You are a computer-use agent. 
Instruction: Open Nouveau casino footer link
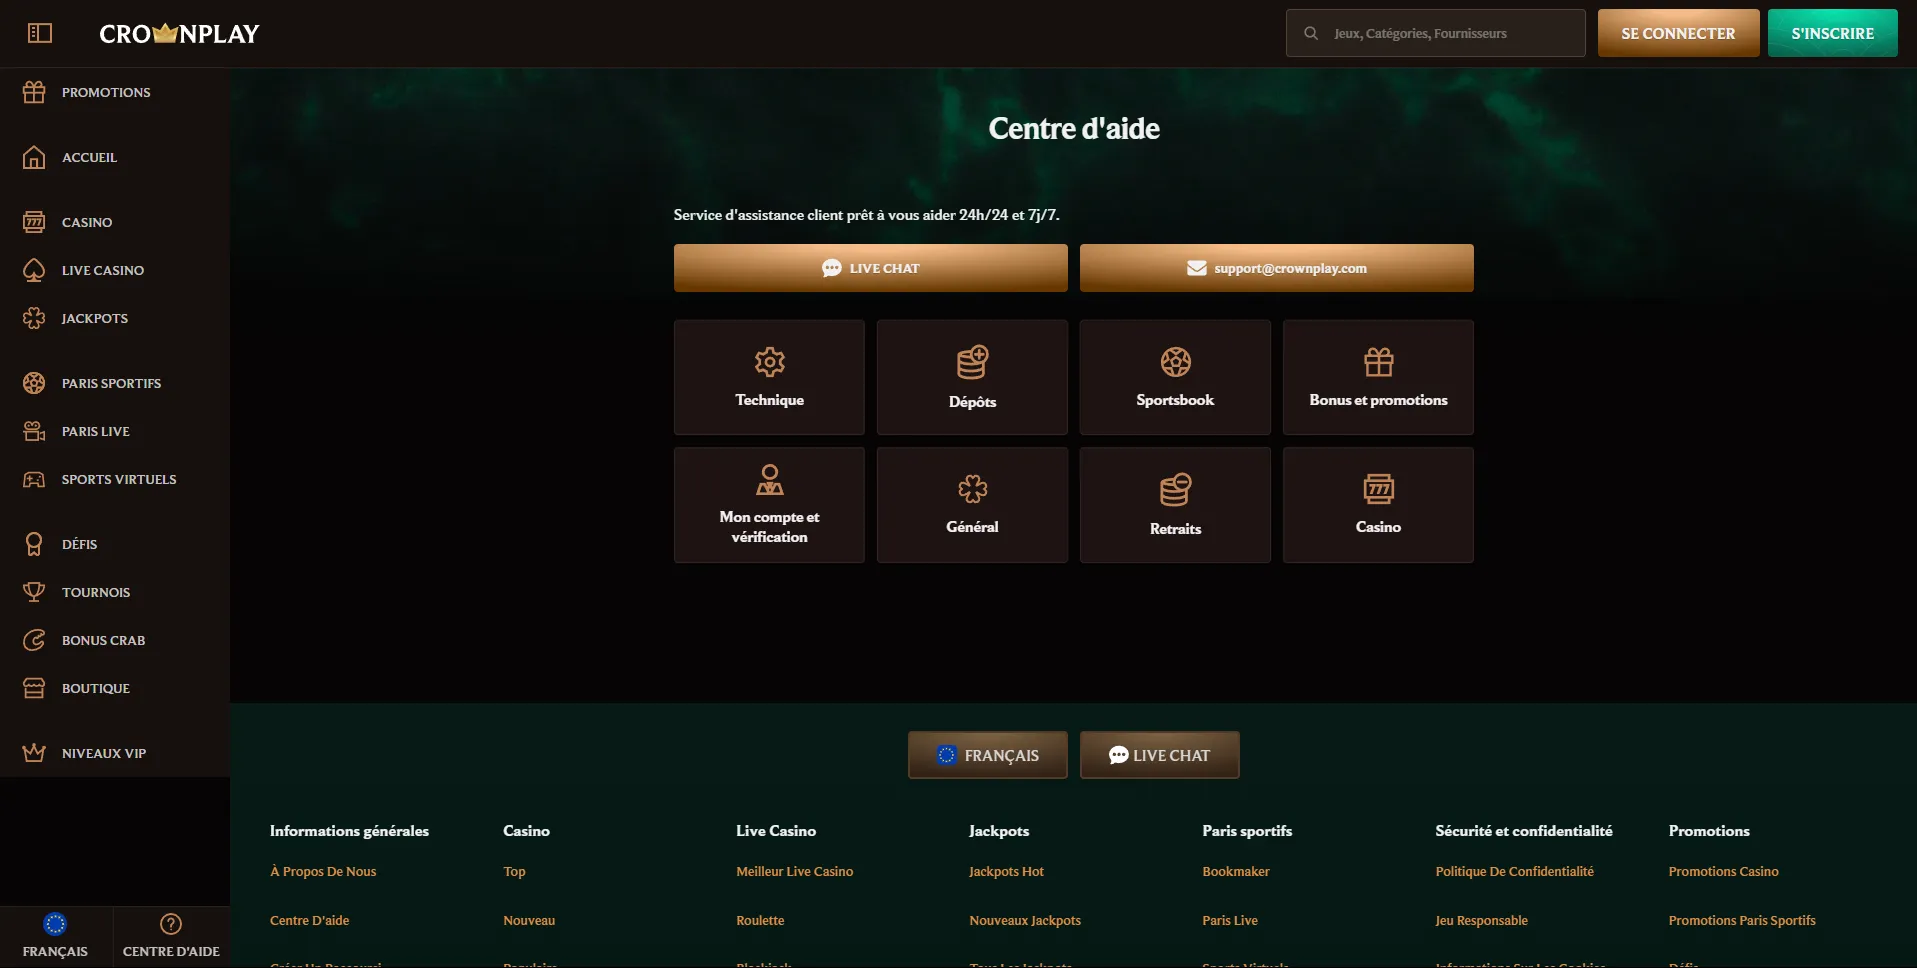pyautogui.click(x=529, y=920)
